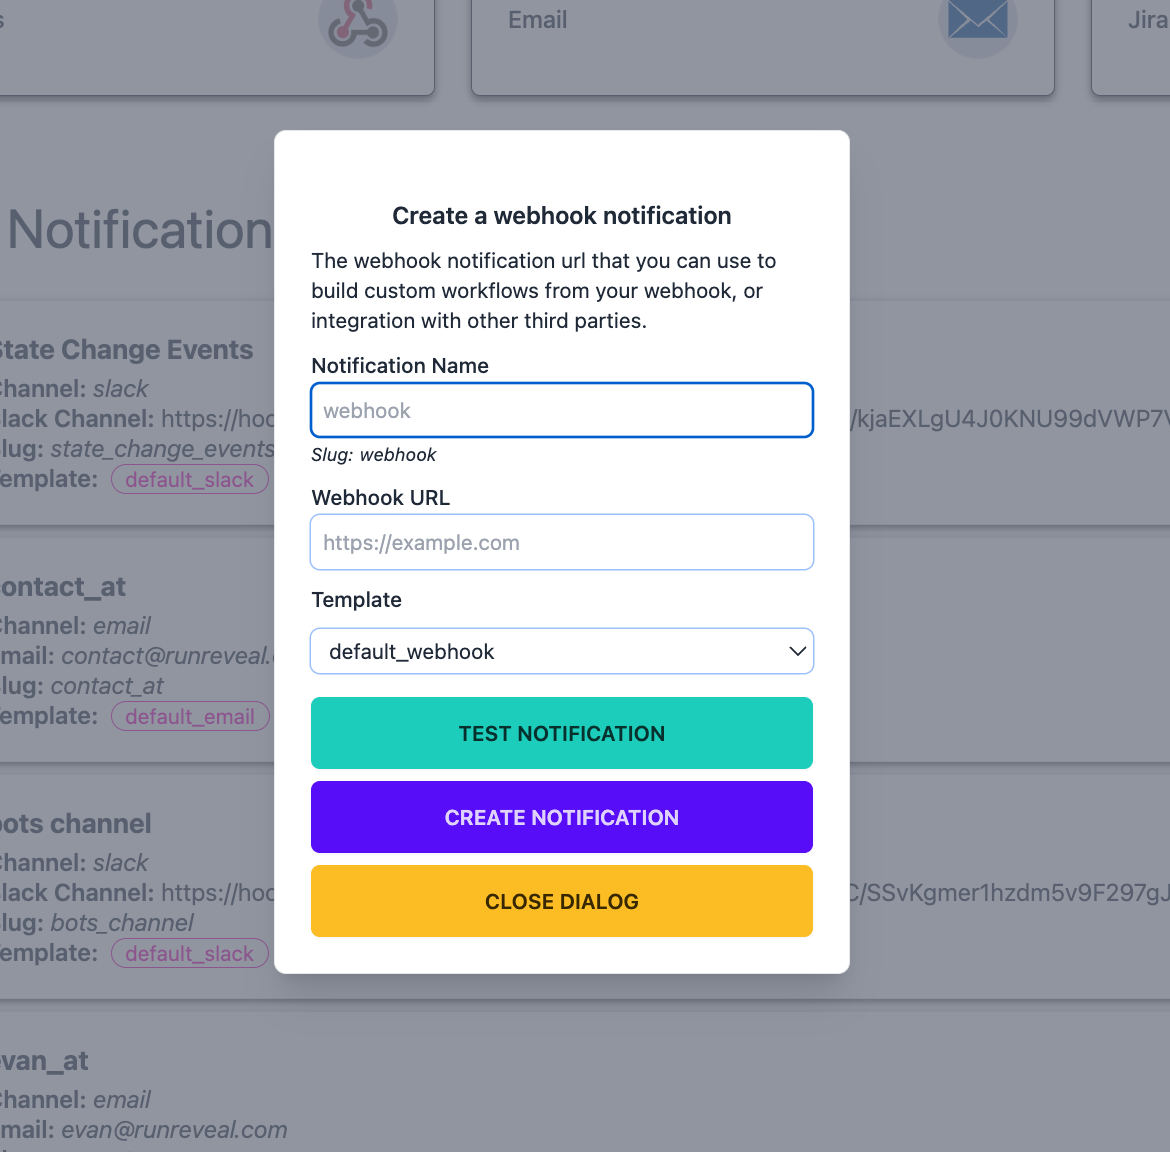Click the state_change_events slug text

click(162, 449)
